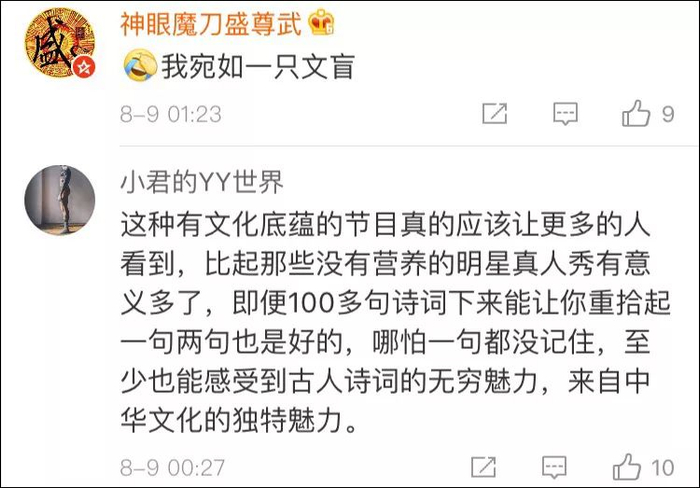Click the like count 10

pos(662,468)
